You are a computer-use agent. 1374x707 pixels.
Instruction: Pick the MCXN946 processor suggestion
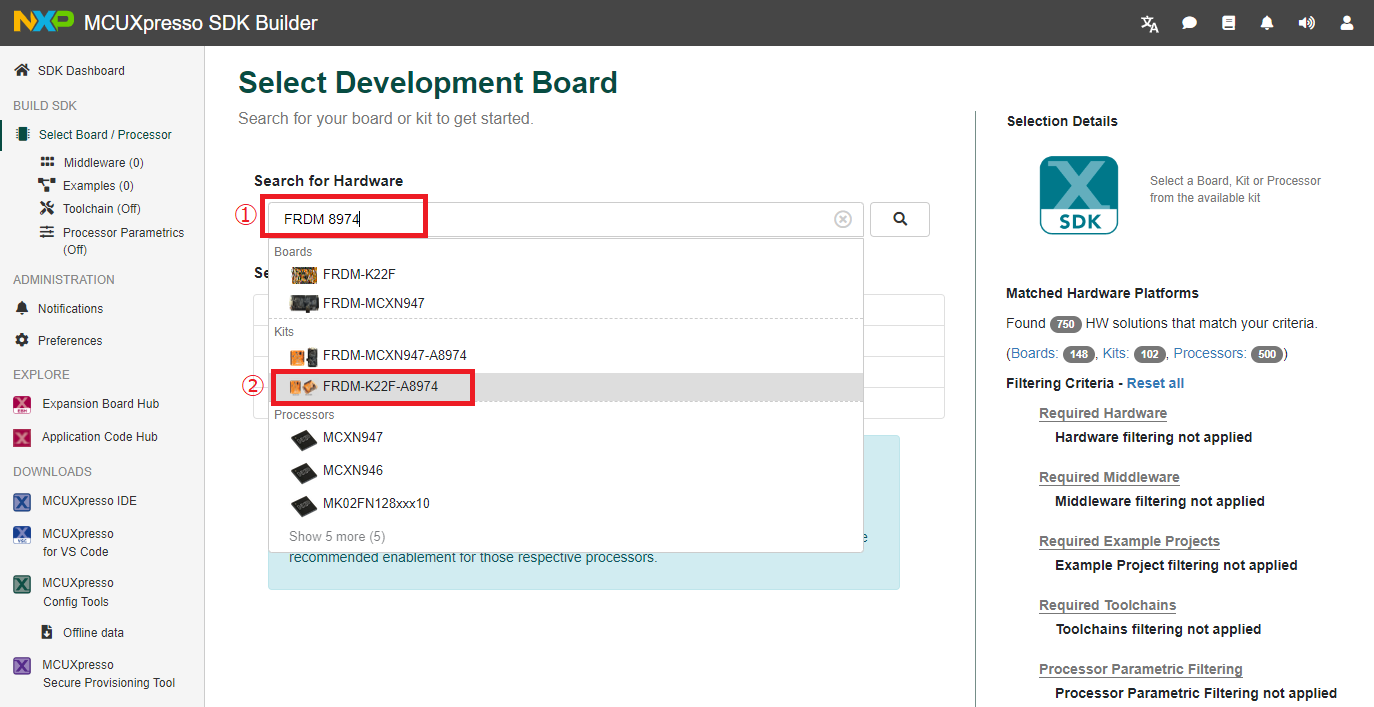pos(352,471)
